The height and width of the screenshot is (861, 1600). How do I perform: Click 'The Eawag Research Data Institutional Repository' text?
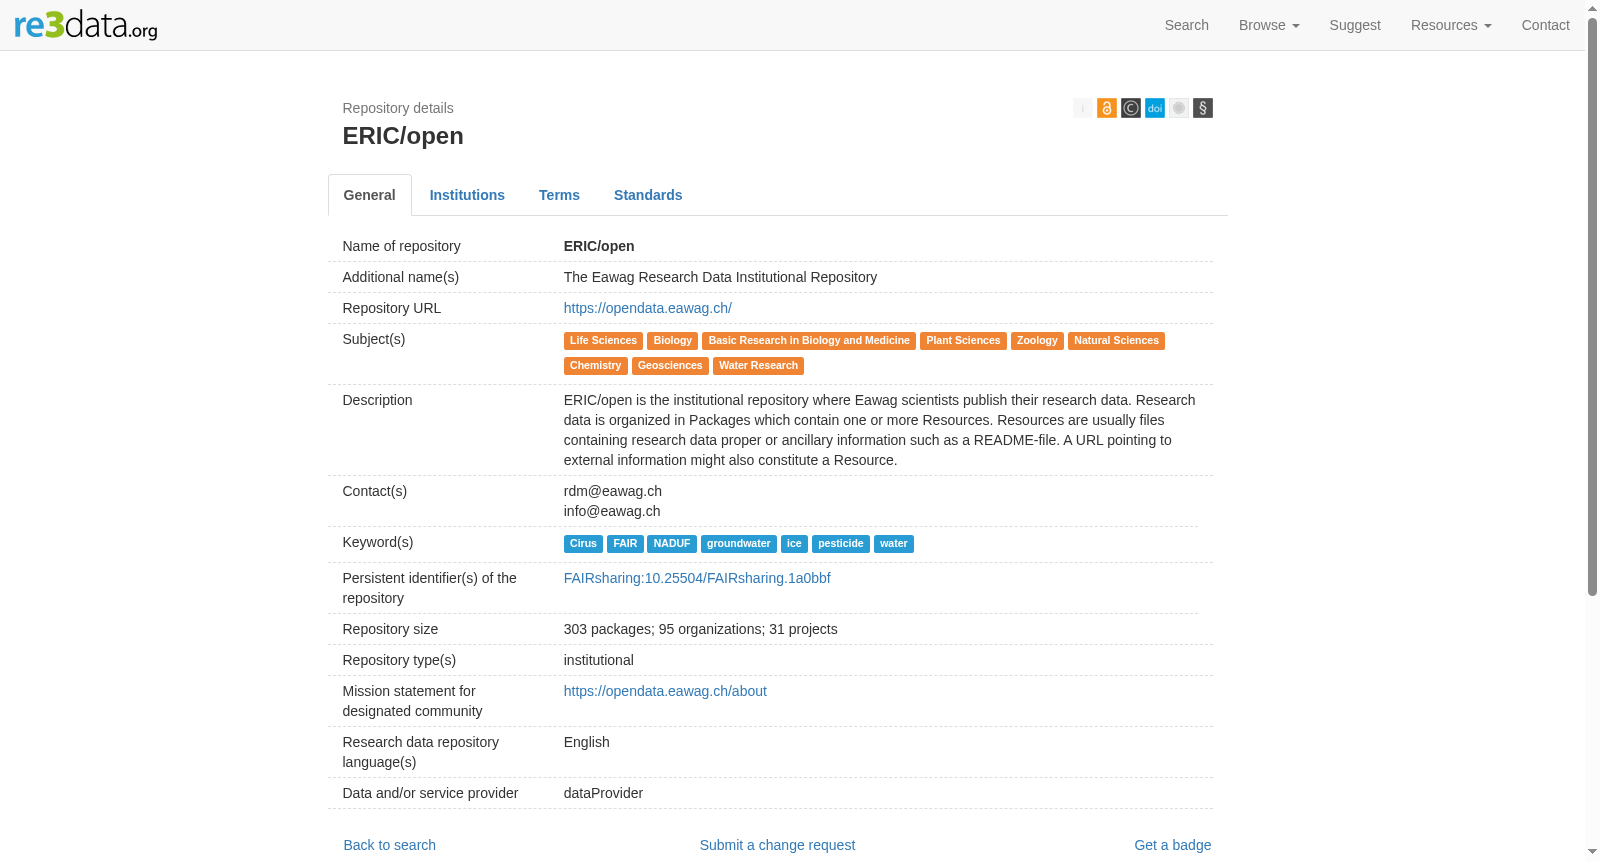[720, 277]
